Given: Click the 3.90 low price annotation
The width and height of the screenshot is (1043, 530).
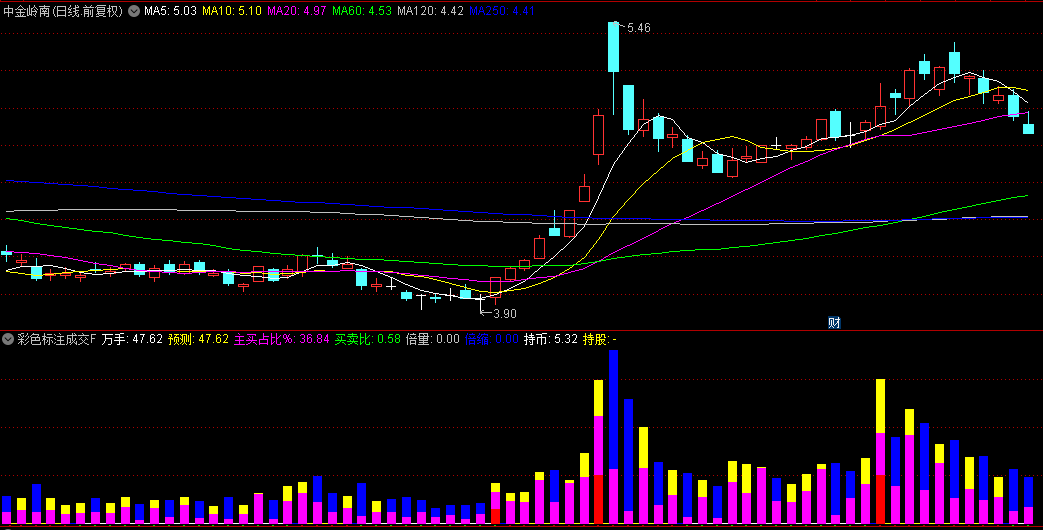Looking at the screenshot, I should point(504,314).
